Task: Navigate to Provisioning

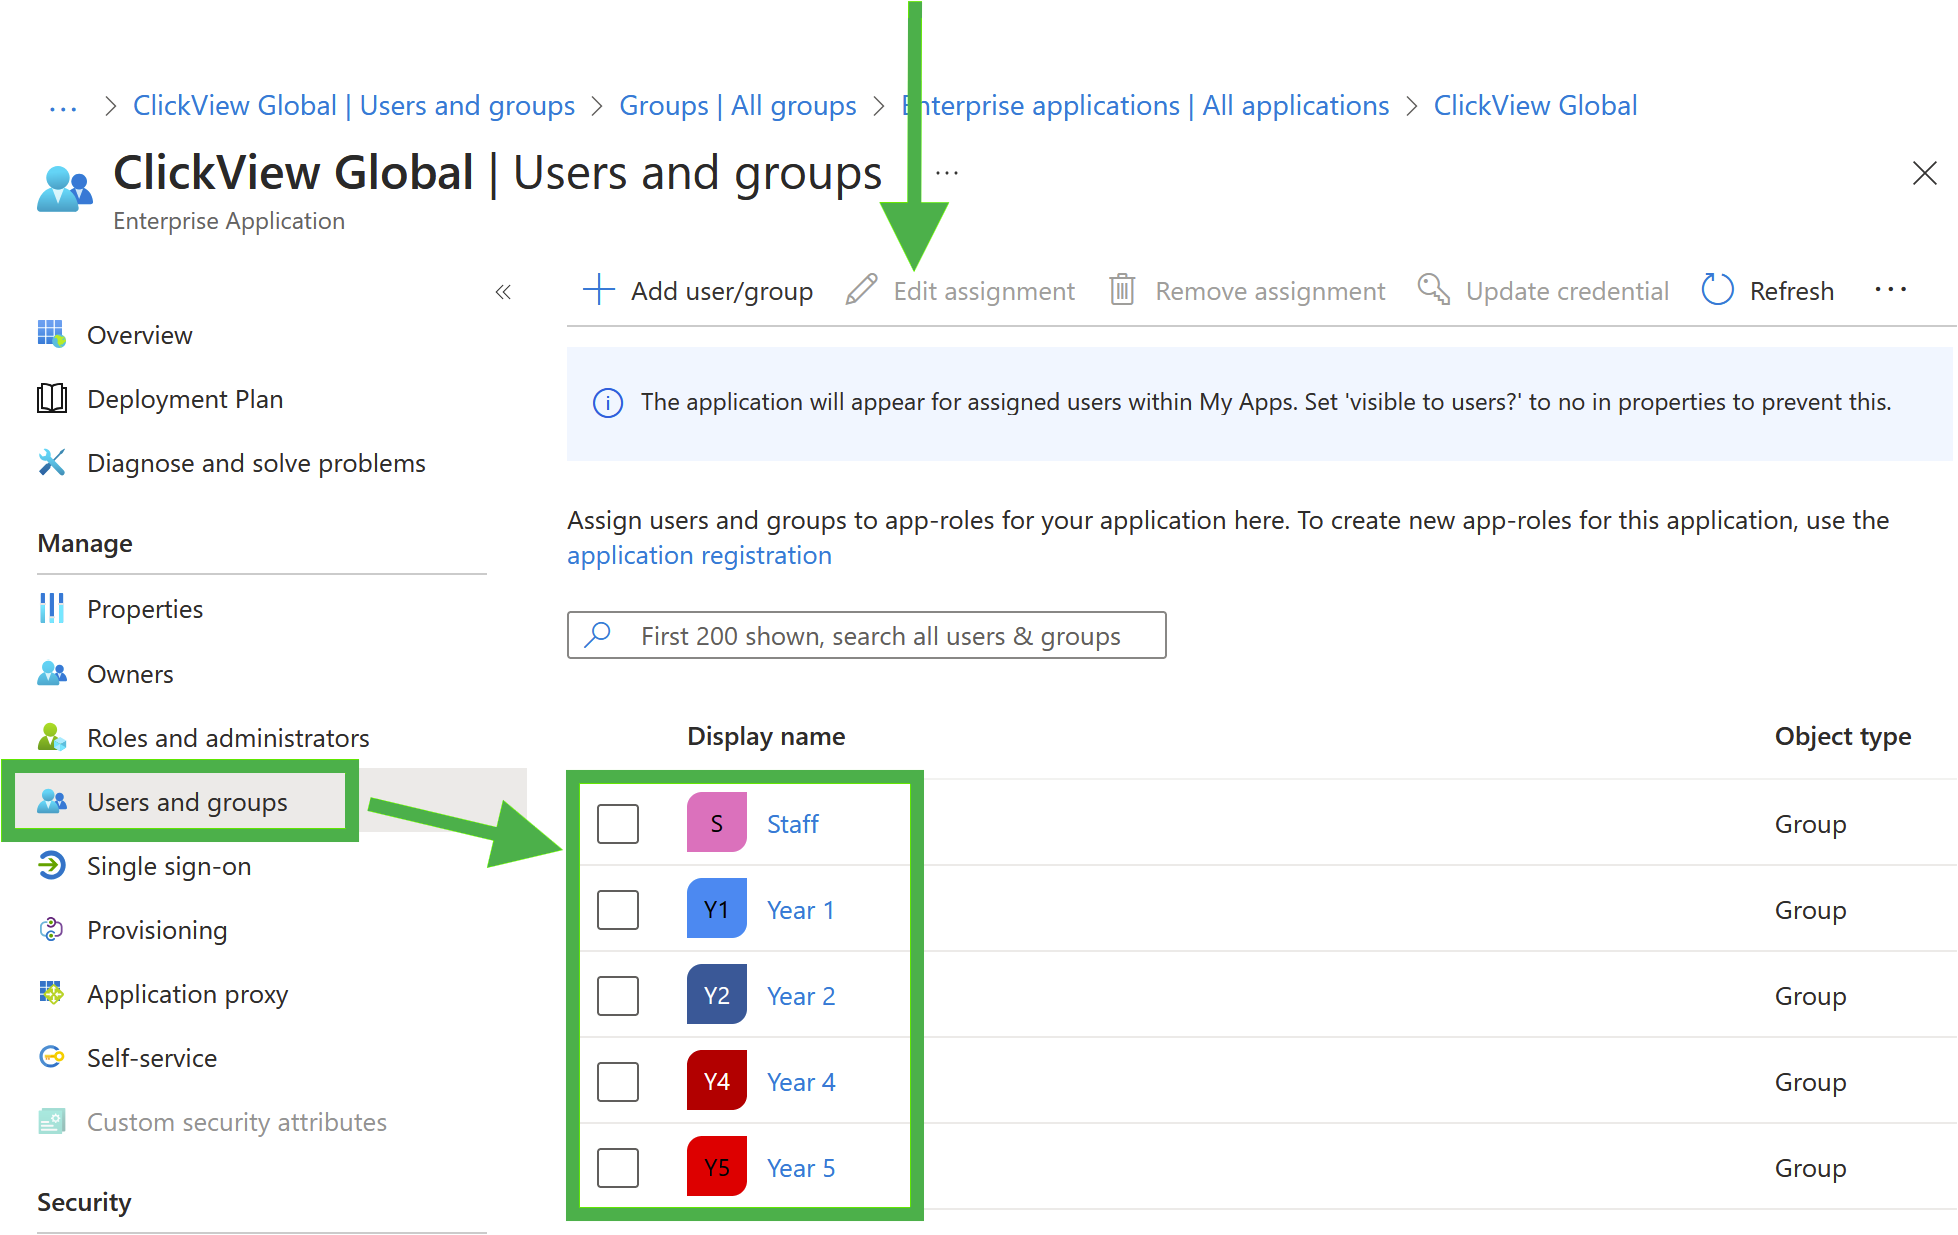Action: (157, 930)
